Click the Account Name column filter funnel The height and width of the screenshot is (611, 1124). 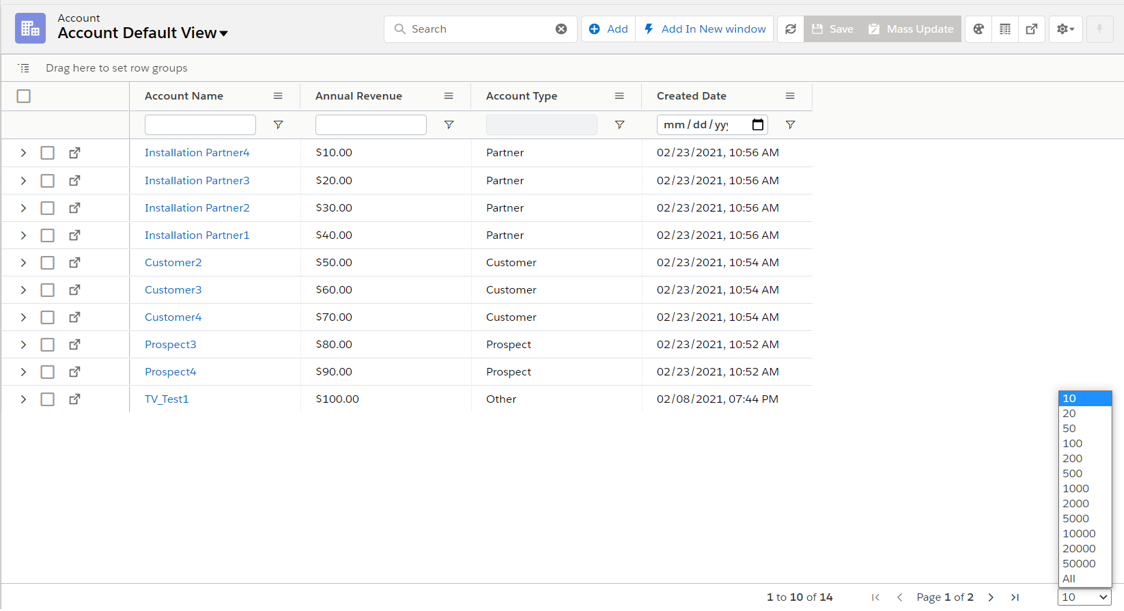click(x=278, y=125)
